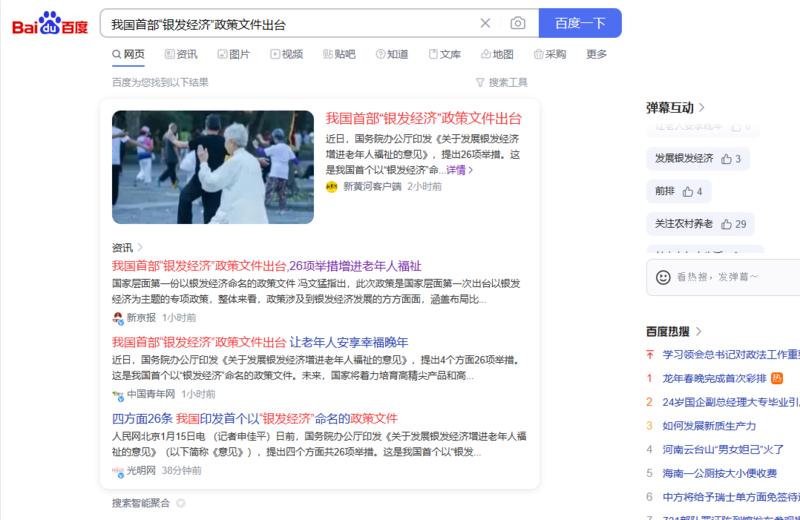Click the 前排 comment bubble

coord(679,191)
